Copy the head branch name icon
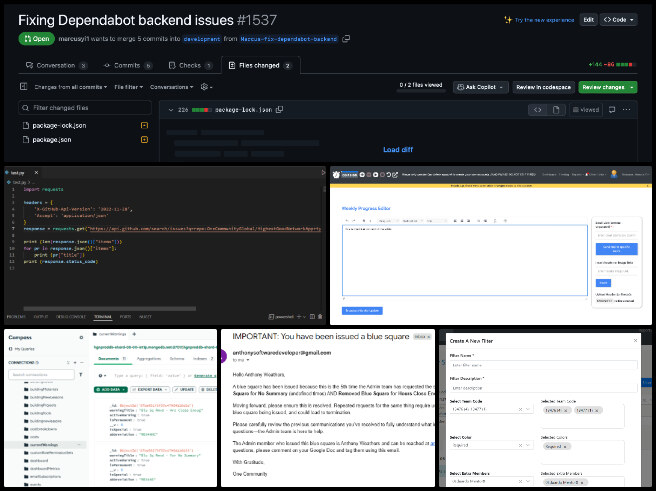This screenshot has height=491, width=656. pyautogui.click(x=346, y=39)
